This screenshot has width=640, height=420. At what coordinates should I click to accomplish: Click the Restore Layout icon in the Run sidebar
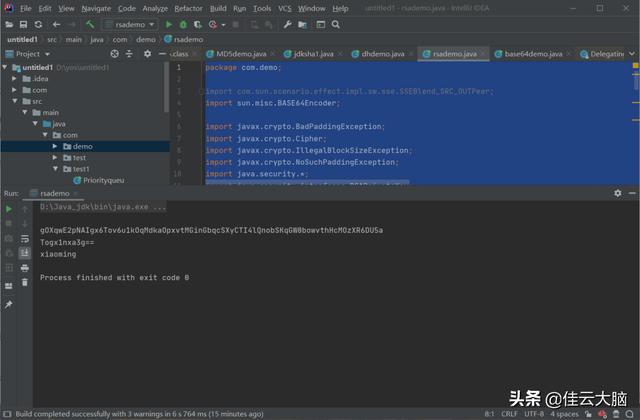pyautogui.click(x=9, y=286)
